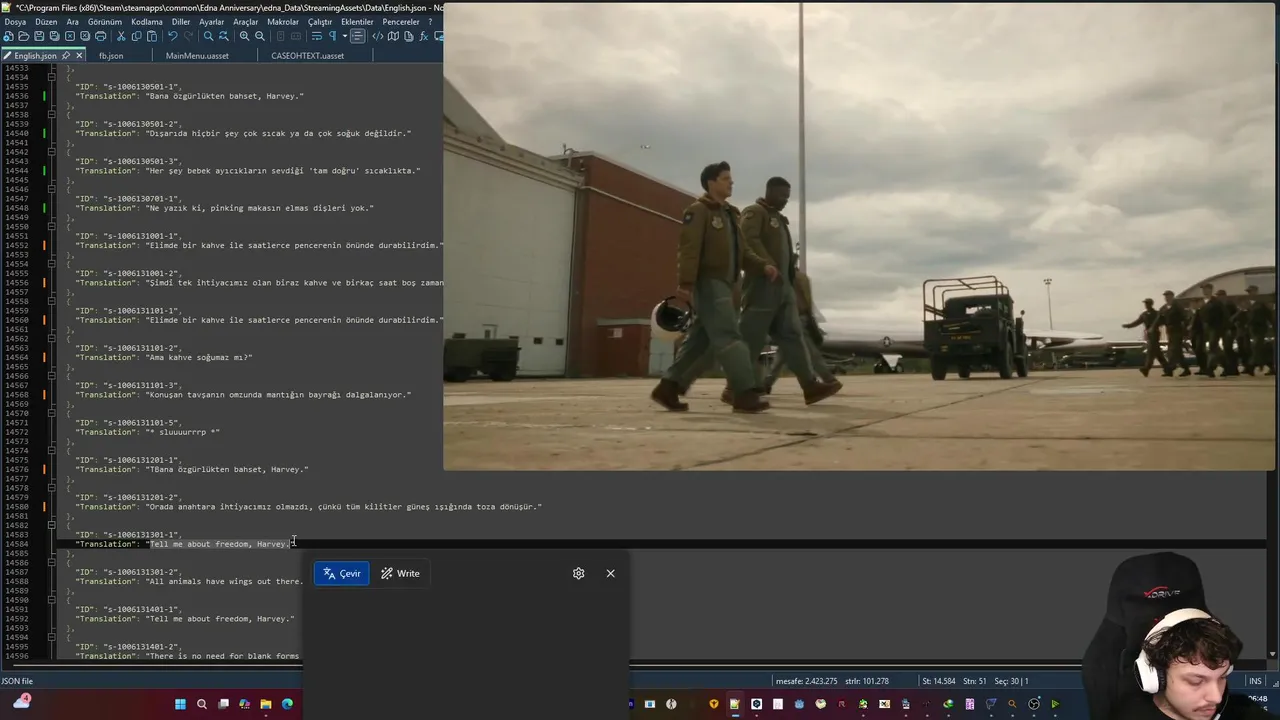The image size is (1280, 720).
Task: Open Replace dialog from toolbar icon
Action: [x=224, y=36]
